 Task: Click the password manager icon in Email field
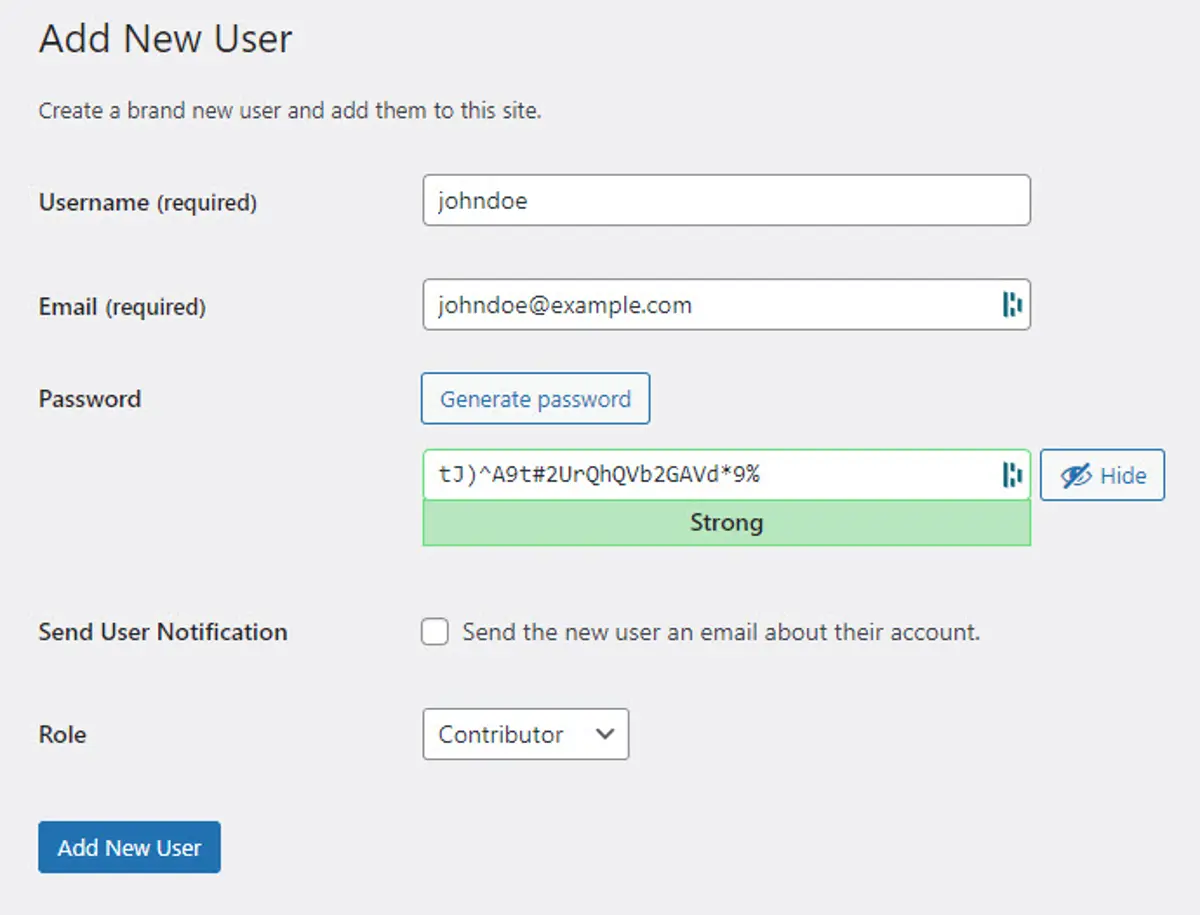coord(1012,305)
